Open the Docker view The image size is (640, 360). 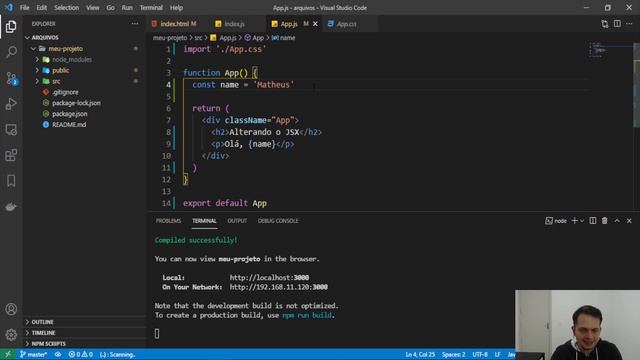click(11, 207)
